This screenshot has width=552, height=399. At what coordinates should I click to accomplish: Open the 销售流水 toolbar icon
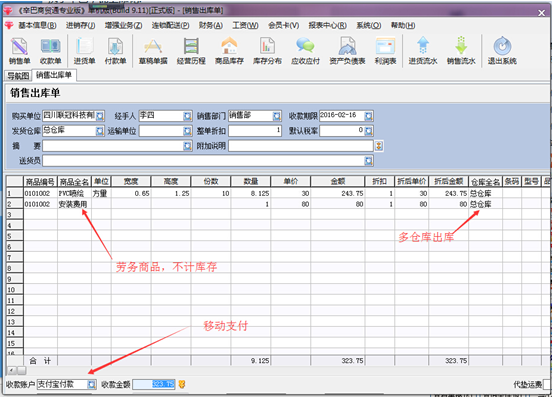461,51
